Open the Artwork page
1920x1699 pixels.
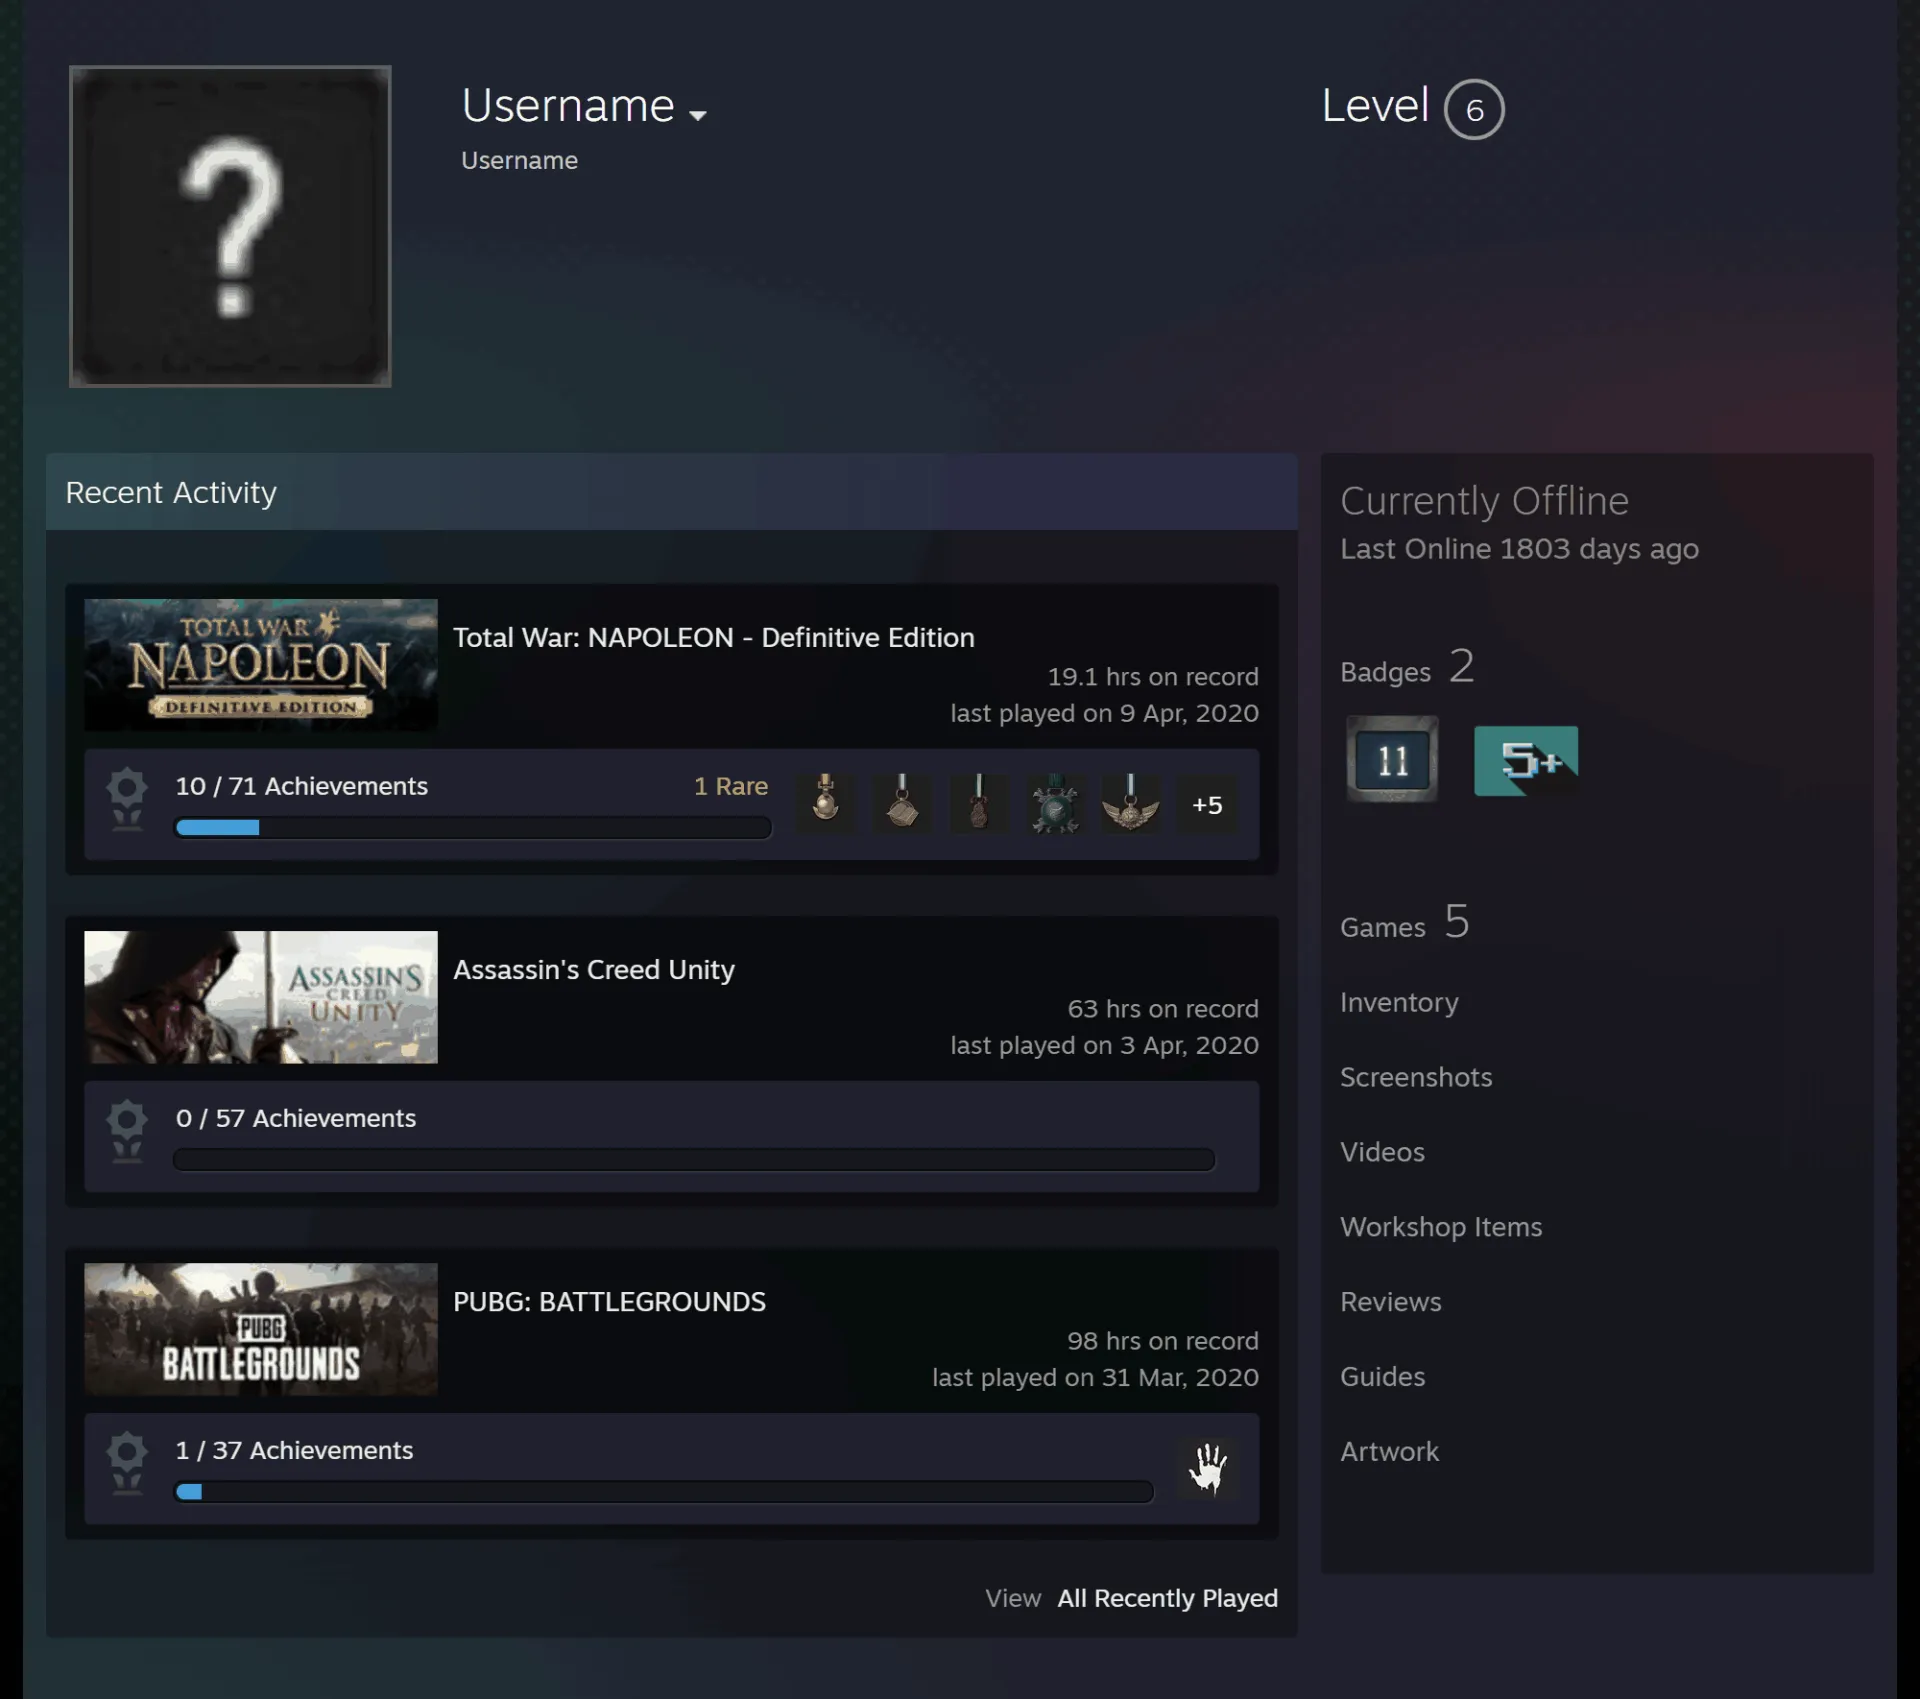click(x=1389, y=1452)
